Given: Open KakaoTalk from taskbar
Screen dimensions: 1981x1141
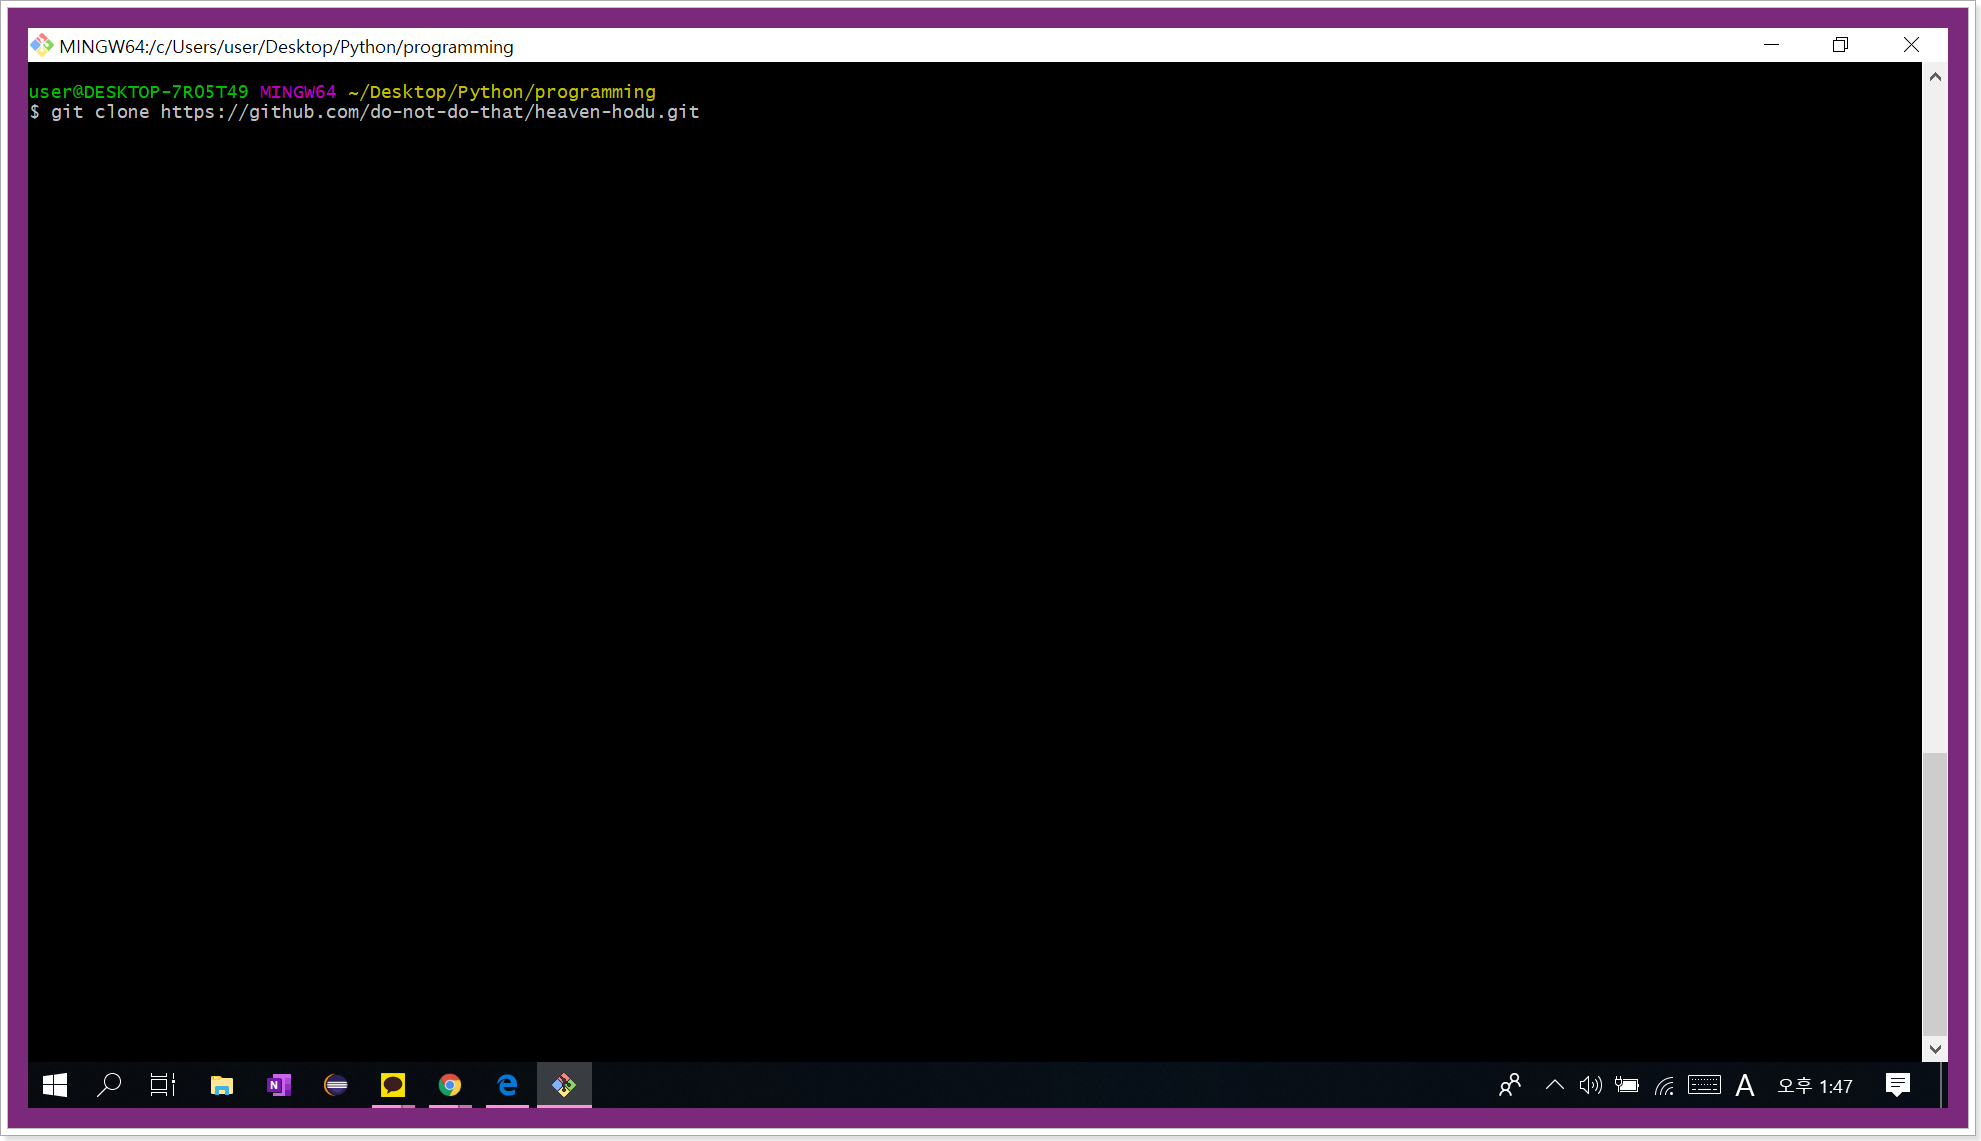Looking at the screenshot, I should (x=393, y=1085).
